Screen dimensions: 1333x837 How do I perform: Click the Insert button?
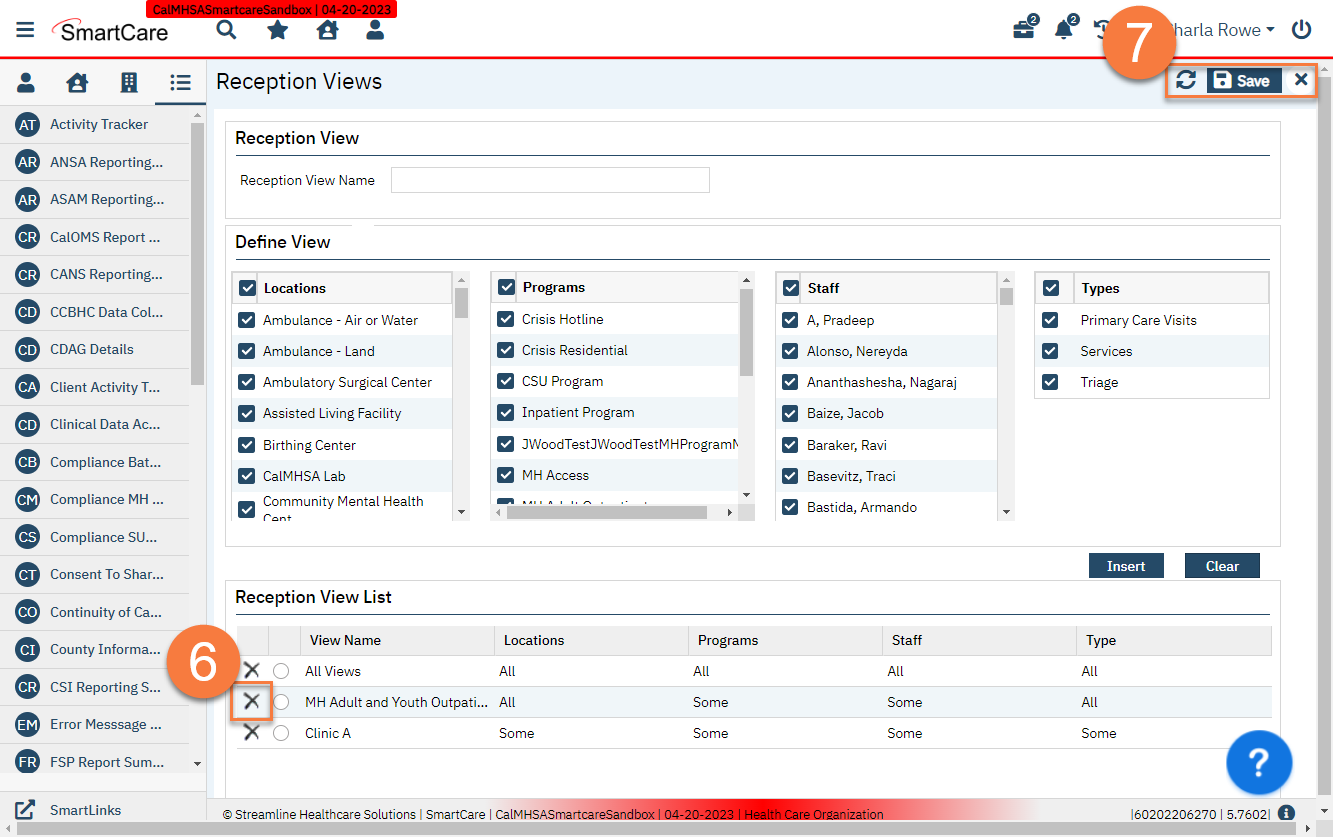(x=1126, y=566)
